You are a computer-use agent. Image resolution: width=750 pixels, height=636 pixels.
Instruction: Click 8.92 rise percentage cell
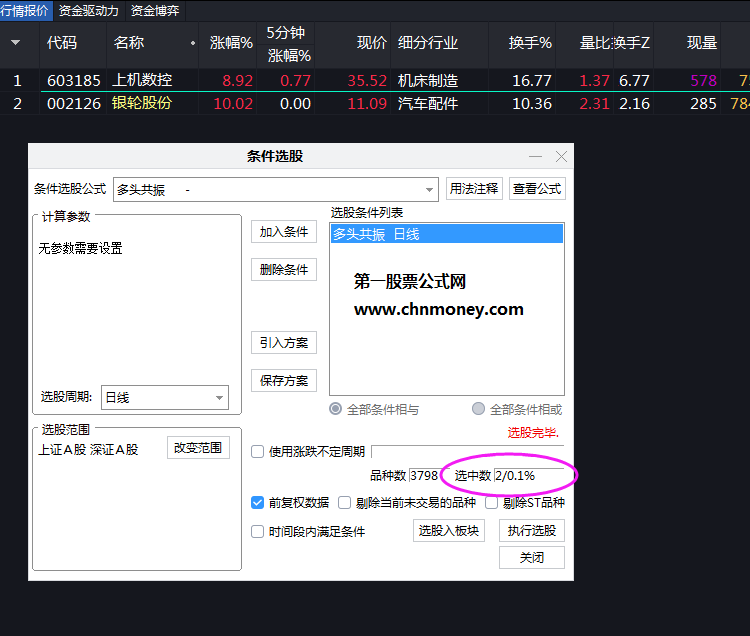point(237,80)
